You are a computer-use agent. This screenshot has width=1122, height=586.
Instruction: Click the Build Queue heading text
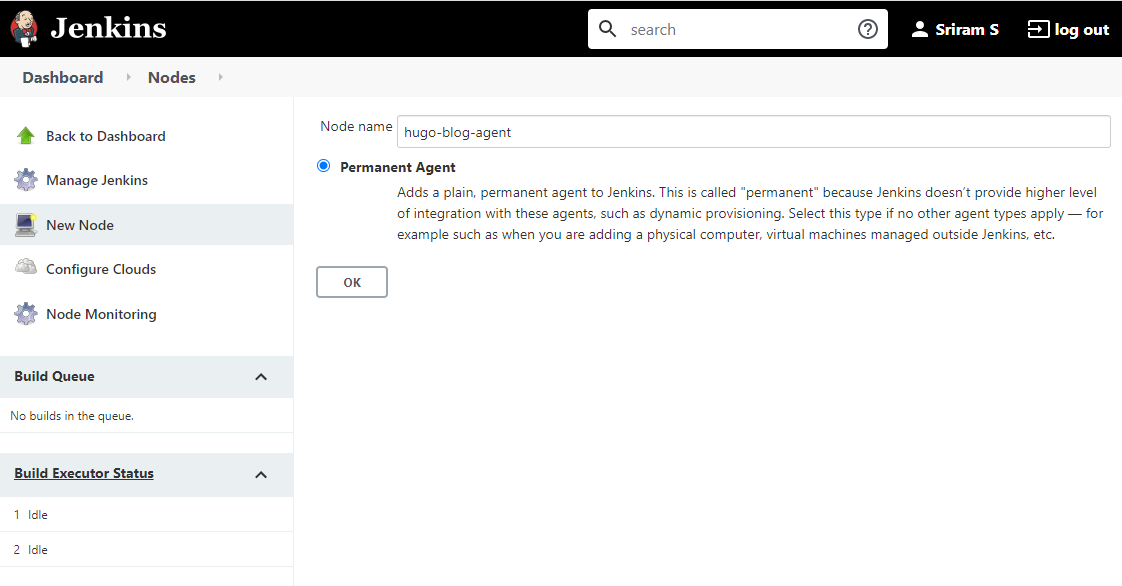click(54, 376)
